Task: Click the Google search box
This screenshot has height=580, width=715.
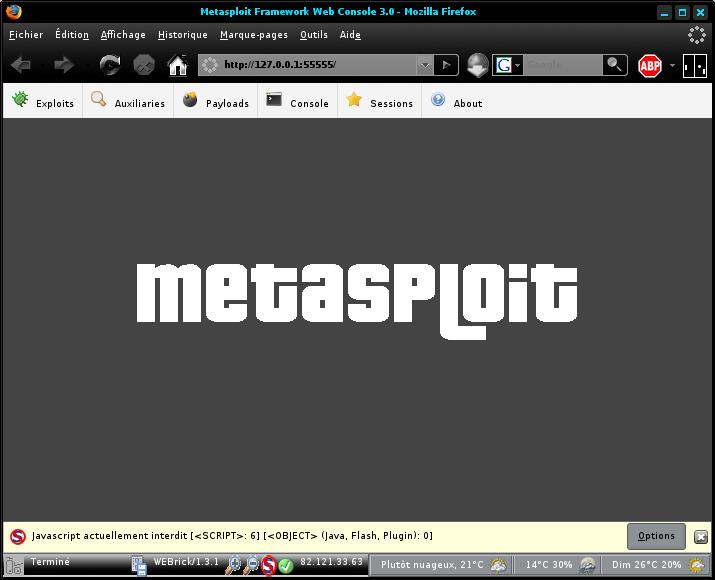Action: 563,65
